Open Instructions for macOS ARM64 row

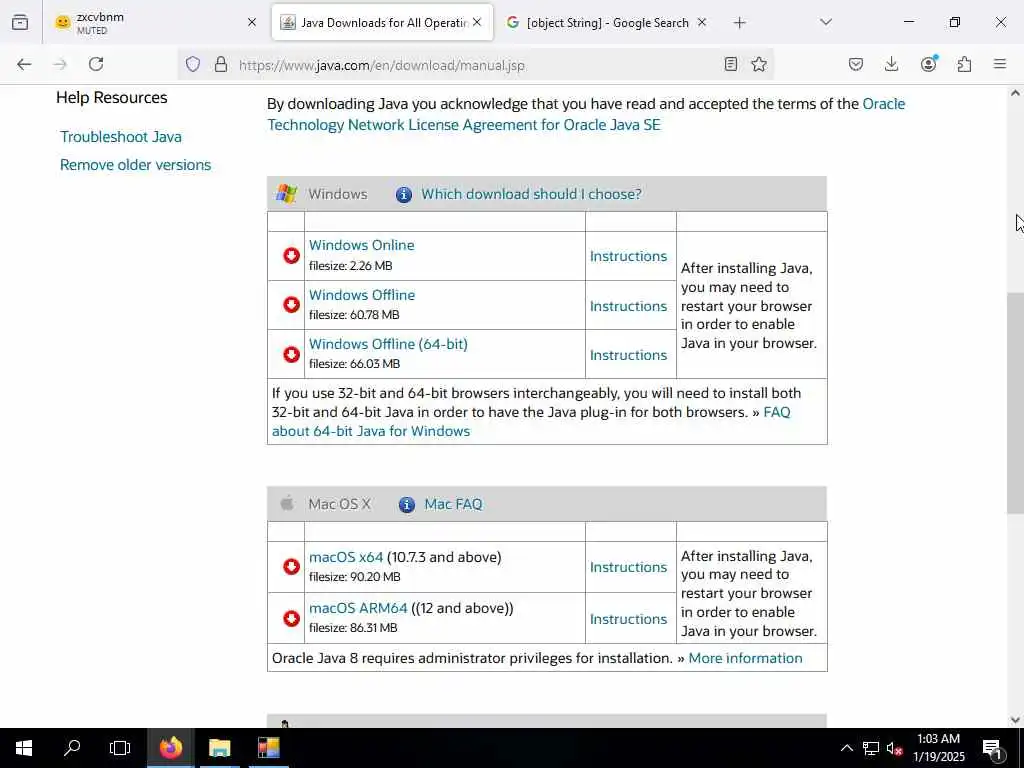(x=628, y=618)
